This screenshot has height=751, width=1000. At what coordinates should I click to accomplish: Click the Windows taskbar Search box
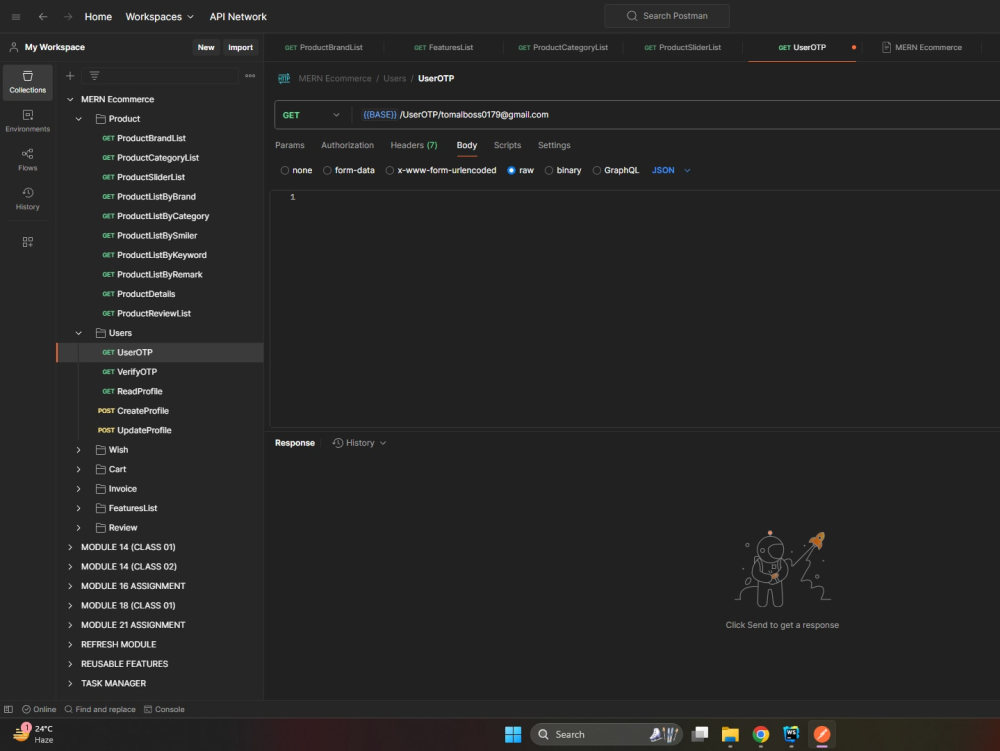point(607,734)
